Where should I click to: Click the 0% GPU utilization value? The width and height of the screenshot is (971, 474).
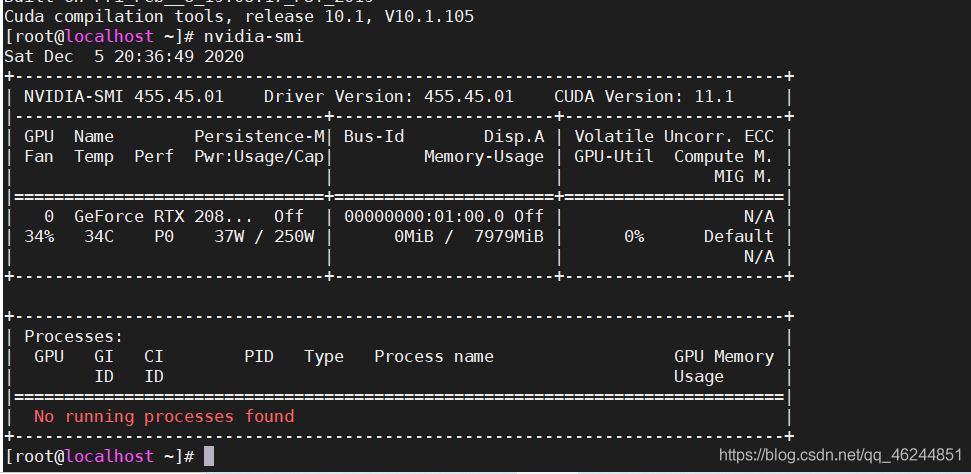point(634,236)
